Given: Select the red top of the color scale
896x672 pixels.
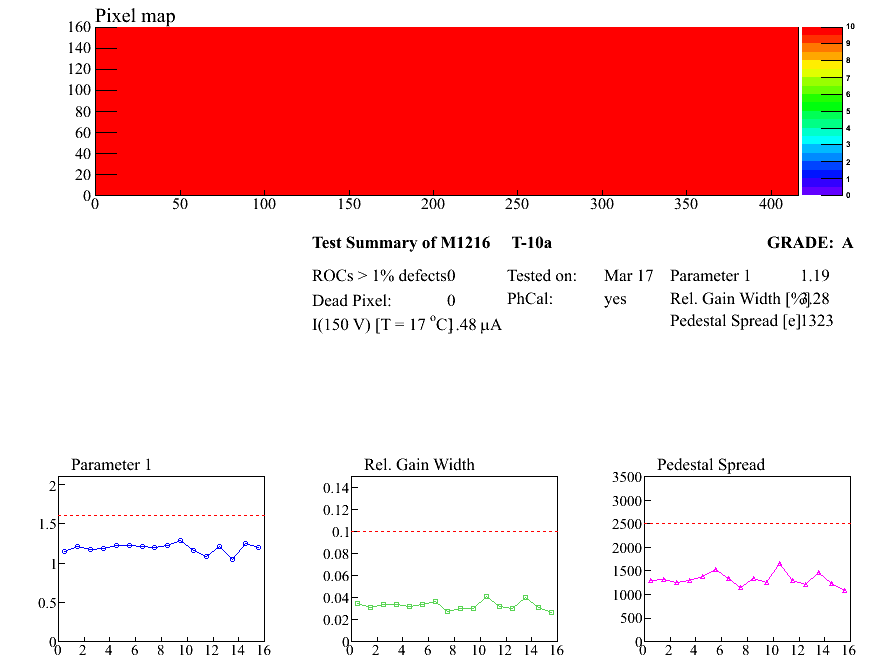Looking at the screenshot, I should (821, 33).
